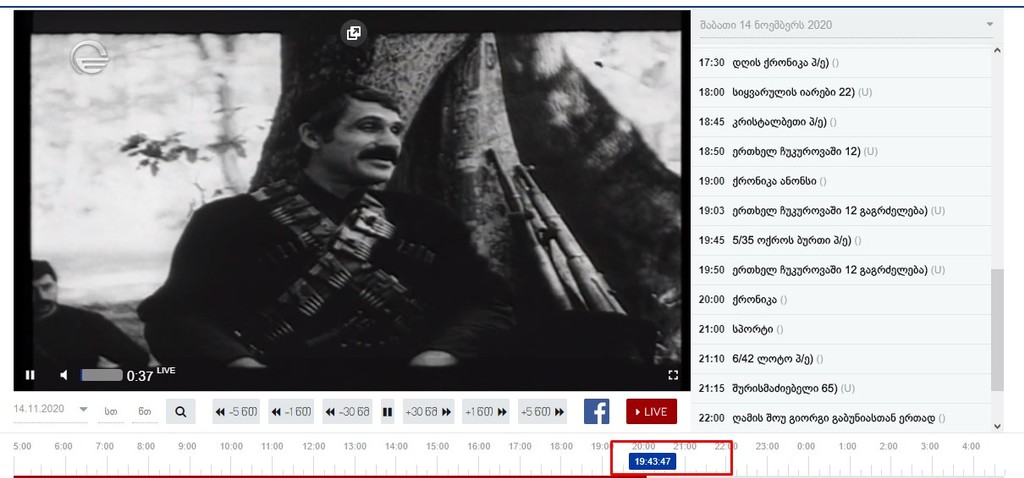Image resolution: width=1024 pixels, height=478 pixels.
Task: Jump to 13:00 on the timeline
Action: tap(355, 446)
